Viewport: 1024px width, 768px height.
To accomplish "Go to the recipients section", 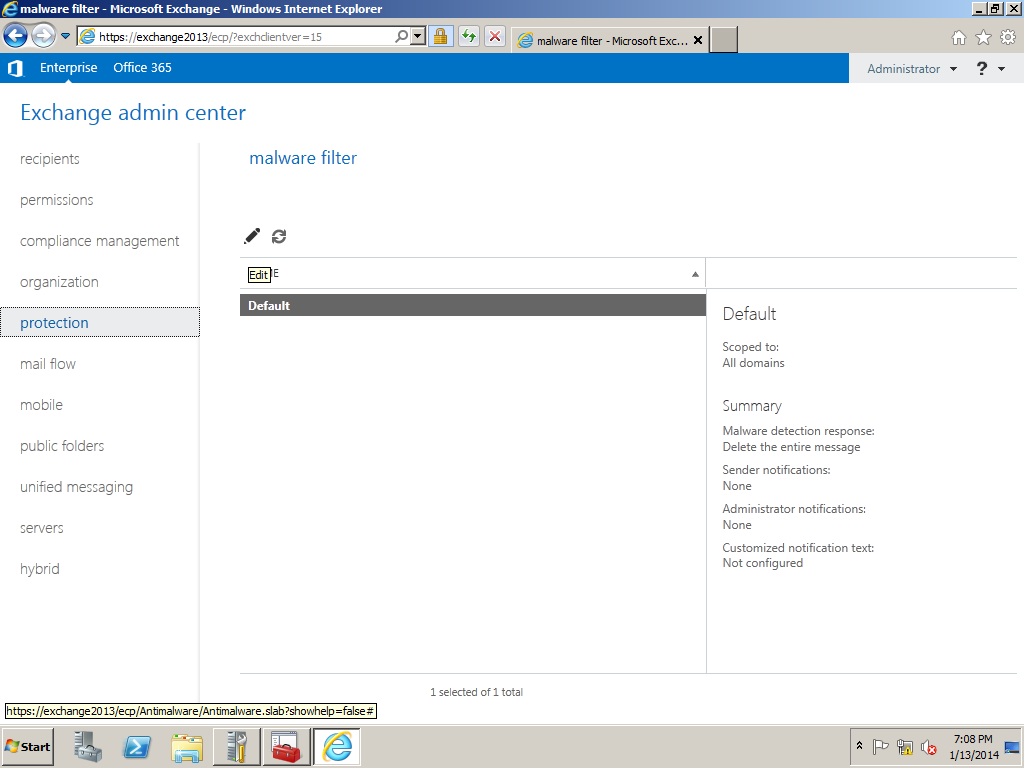I will tap(50, 159).
